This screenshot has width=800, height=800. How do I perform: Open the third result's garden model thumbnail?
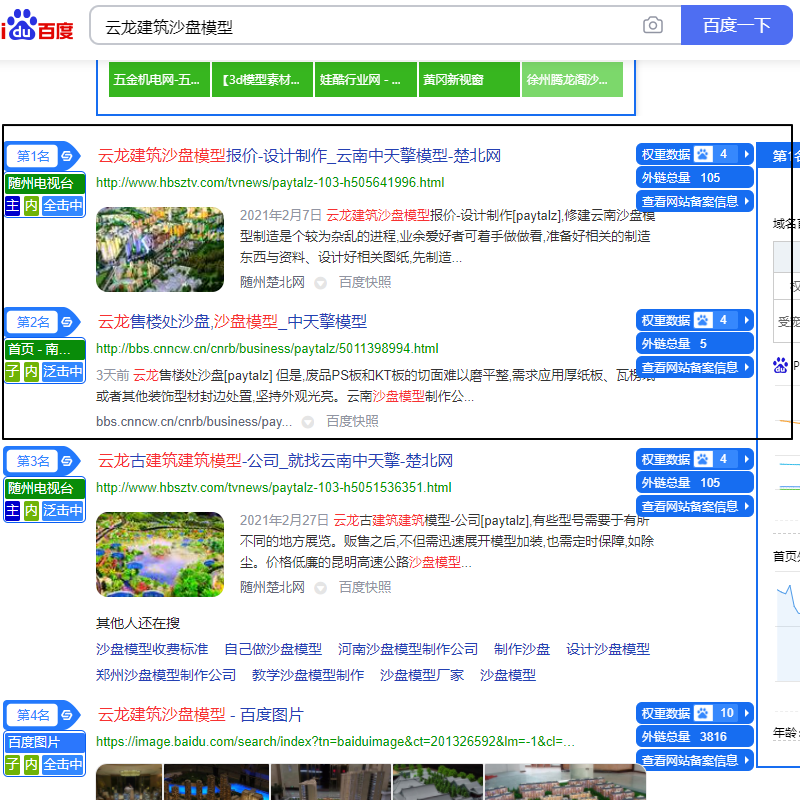tap(160, 554)
